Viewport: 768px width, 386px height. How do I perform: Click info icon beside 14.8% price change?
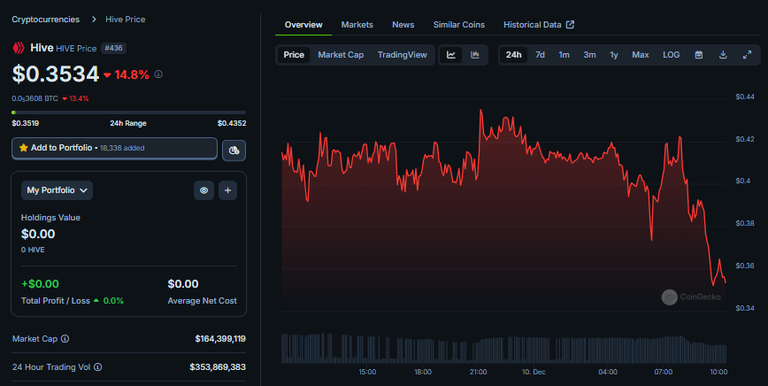158,74
